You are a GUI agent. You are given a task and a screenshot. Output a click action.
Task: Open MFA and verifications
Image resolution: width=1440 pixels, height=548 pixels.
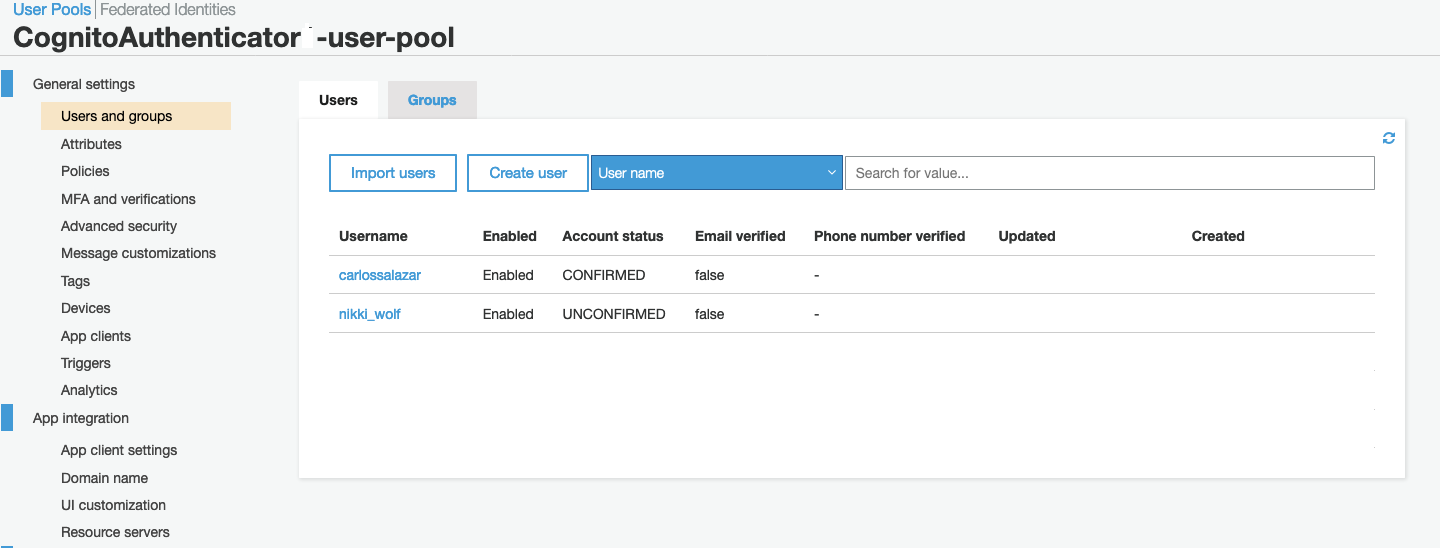click(128, 199)
